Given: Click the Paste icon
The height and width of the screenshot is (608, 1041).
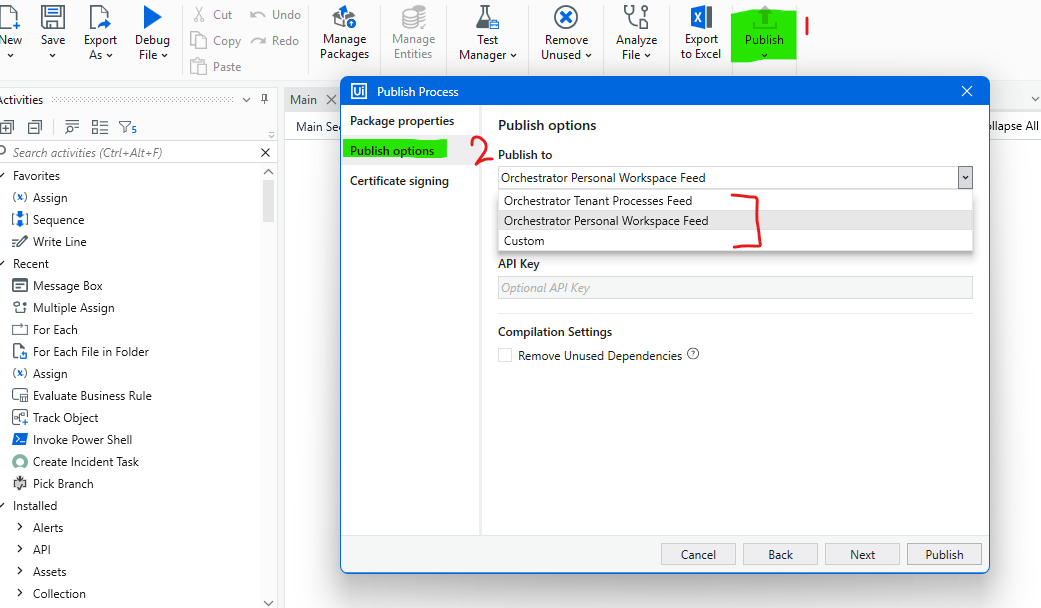Looking at the screenshot, I should coord(216,66).
